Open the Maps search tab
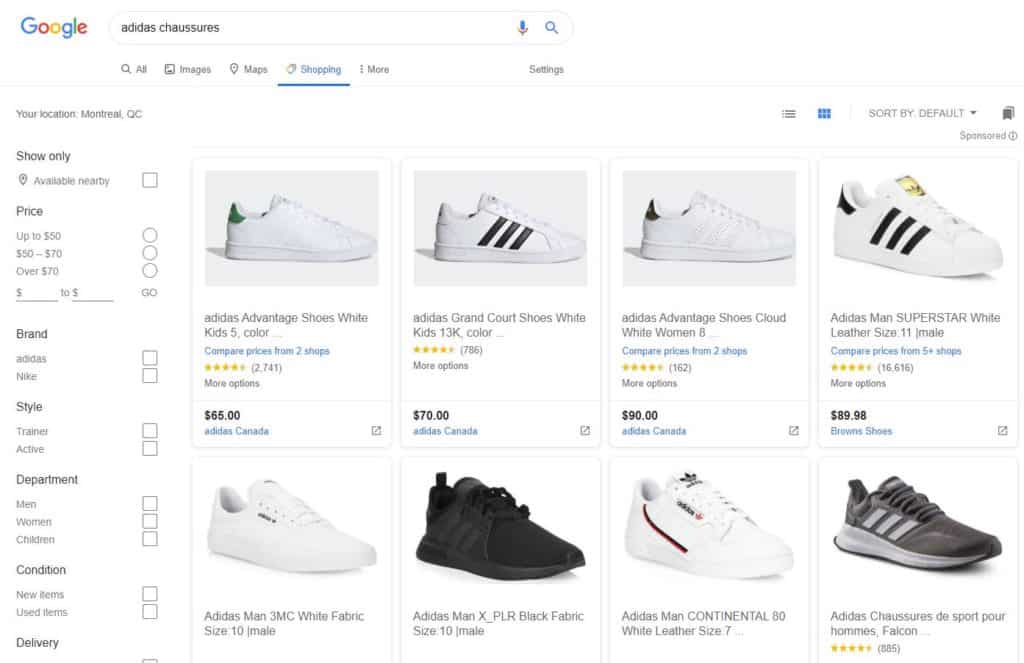 tap(248, 69)
